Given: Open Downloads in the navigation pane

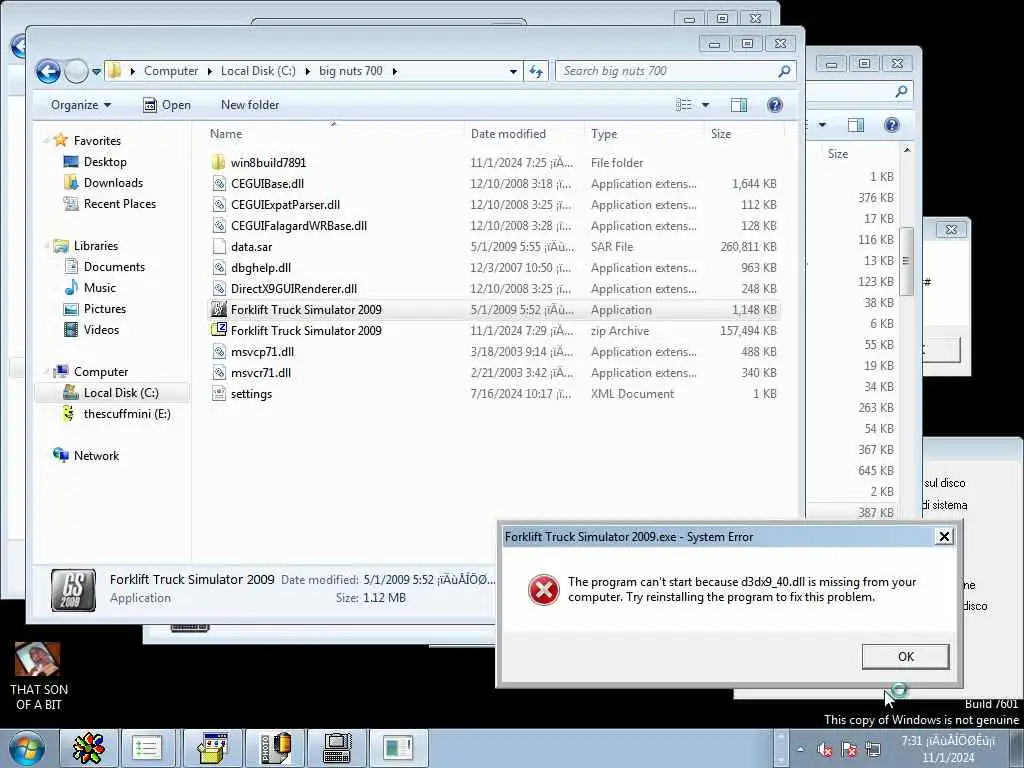Looking at the screenshot, I should tap(113, 183).
